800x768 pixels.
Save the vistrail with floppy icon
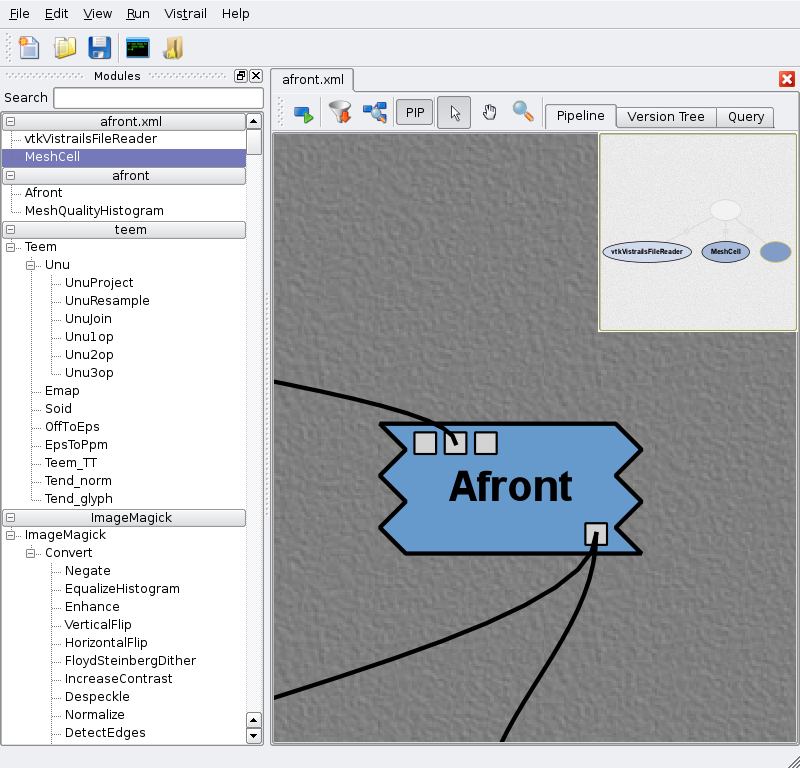pyautogui.click(x=99, y=47)
